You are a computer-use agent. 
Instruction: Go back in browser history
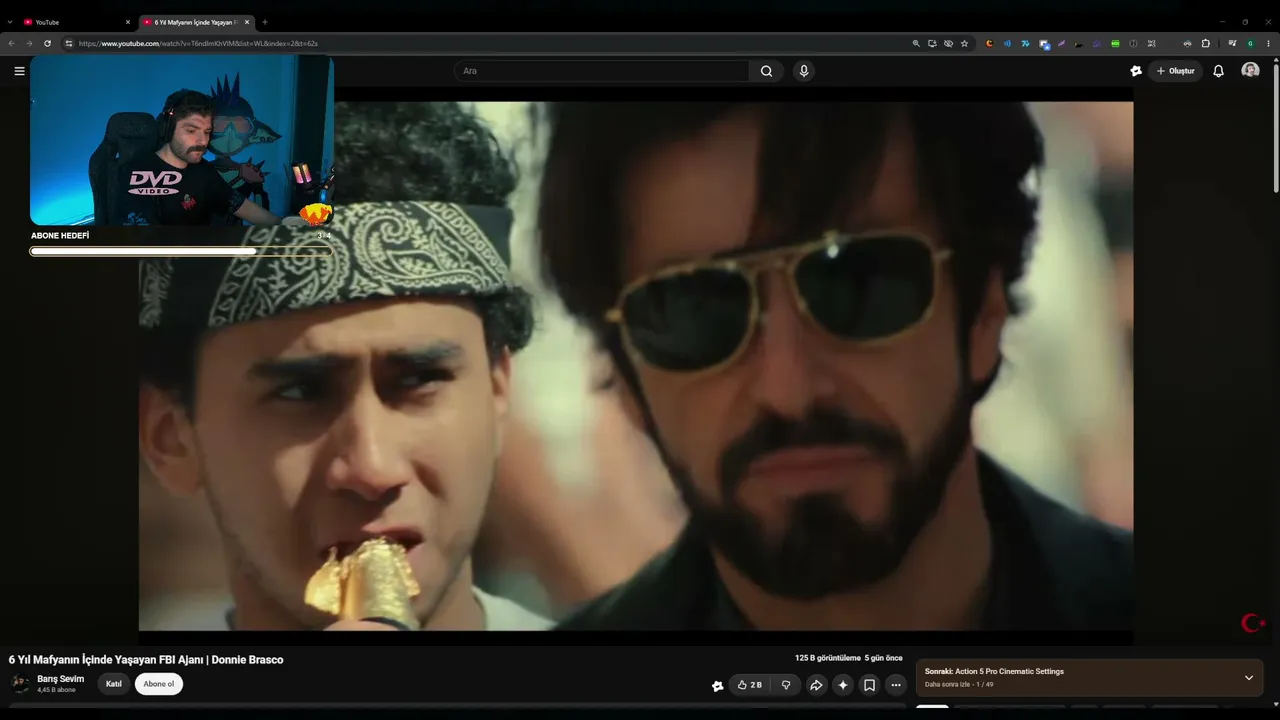11,43
